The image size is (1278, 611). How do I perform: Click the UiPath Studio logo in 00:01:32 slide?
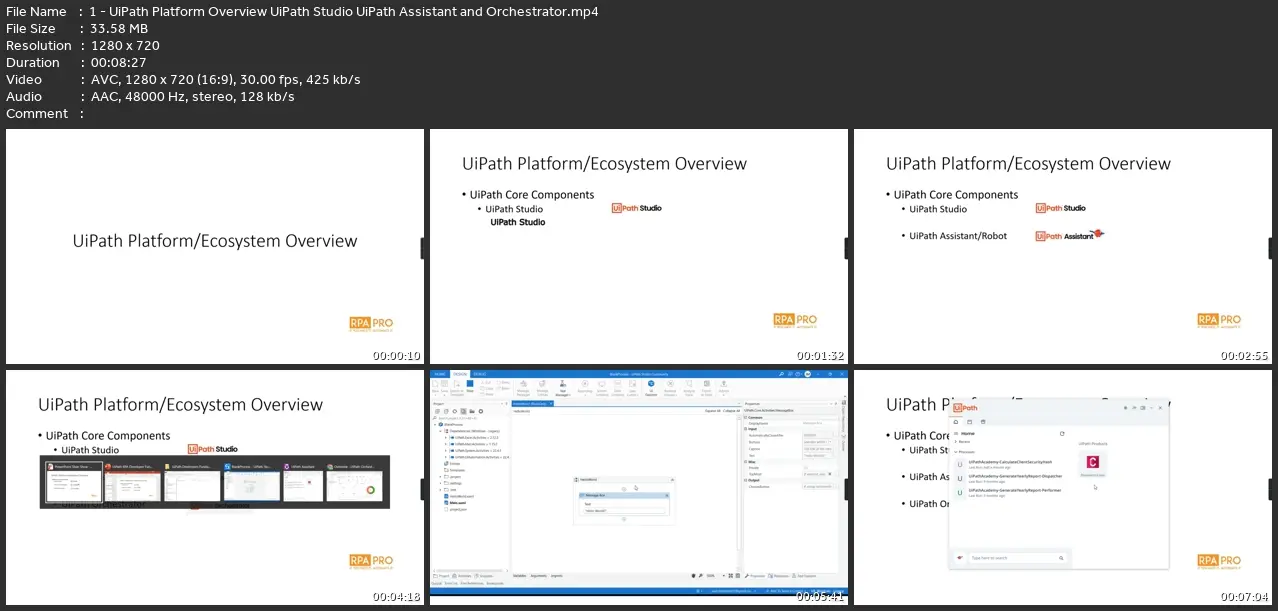(637, 208)
